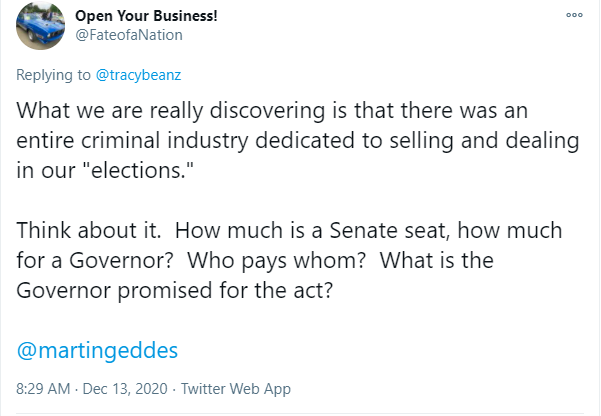Click the 'Replying to' label text
This screenshot has height=416, width=601.
pyautogui.click(x=53, y=75)
